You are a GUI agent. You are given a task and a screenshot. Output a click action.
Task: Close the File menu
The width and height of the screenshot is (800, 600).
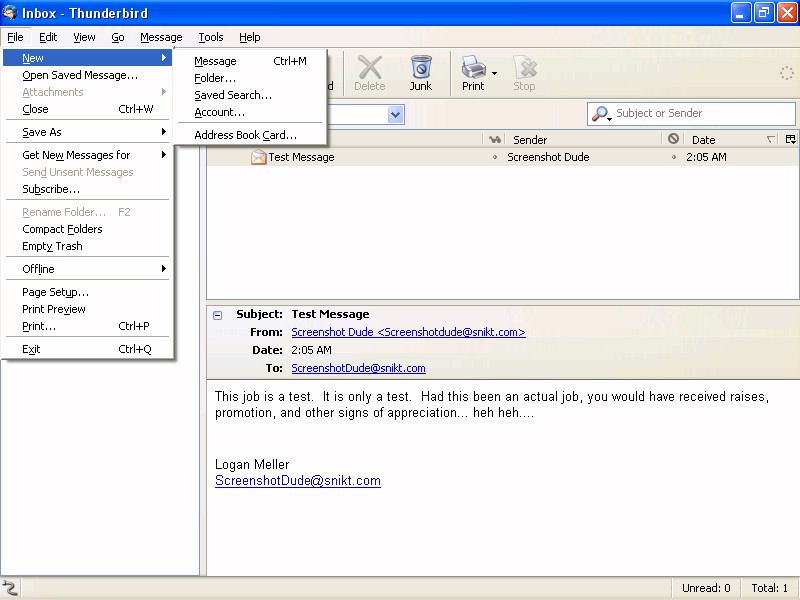15,37
